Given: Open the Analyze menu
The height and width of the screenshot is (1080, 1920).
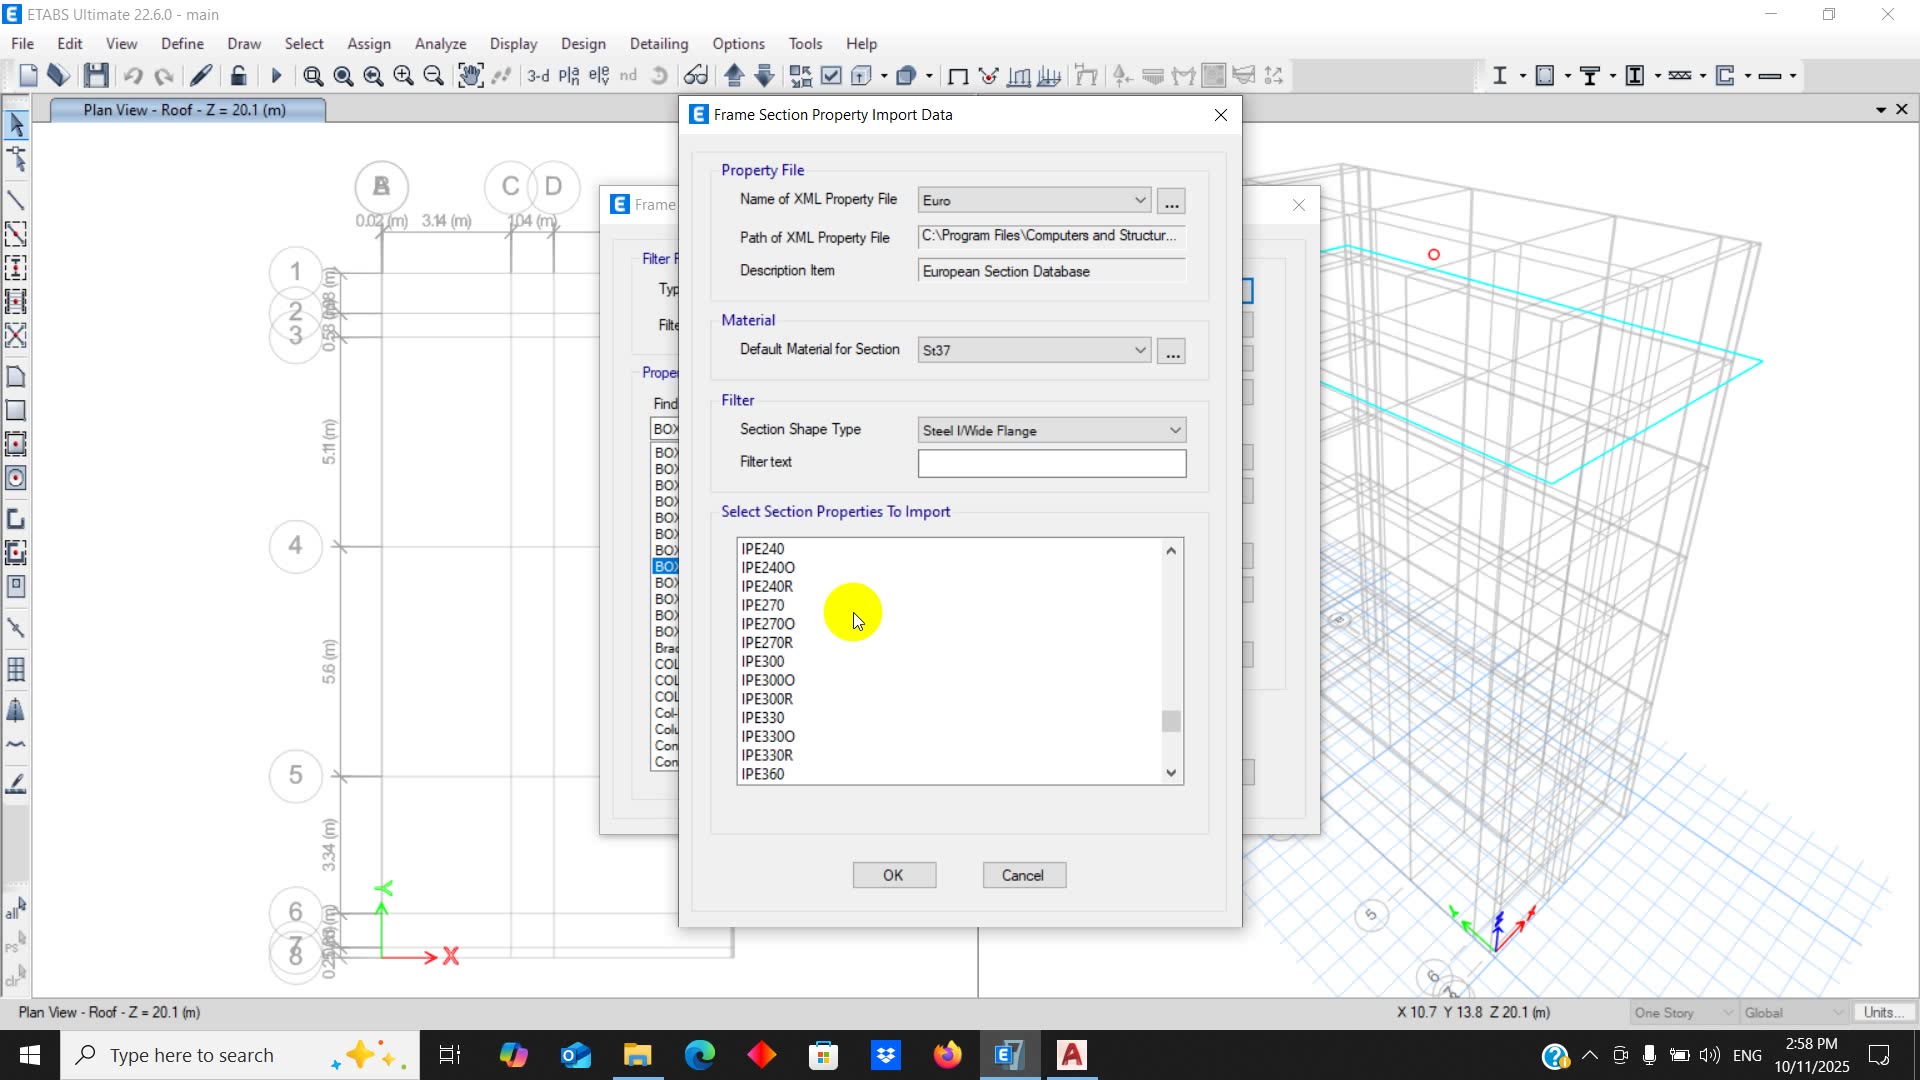Looking at the screenshot, I should tap(440, 44).
